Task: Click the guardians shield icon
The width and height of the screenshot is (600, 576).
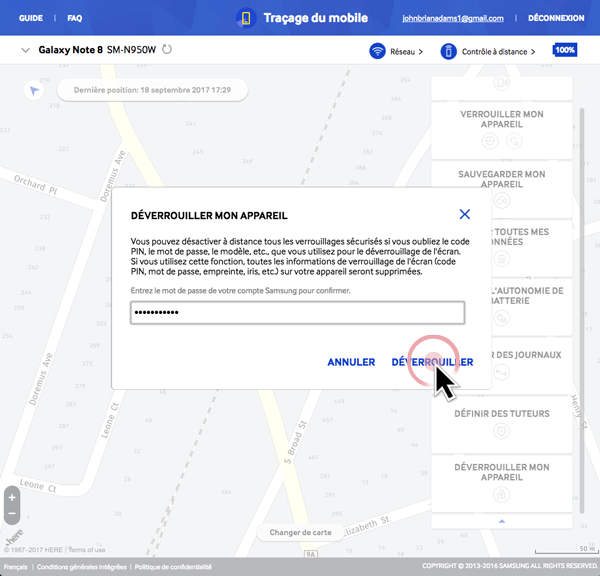Action: point(501,431)
